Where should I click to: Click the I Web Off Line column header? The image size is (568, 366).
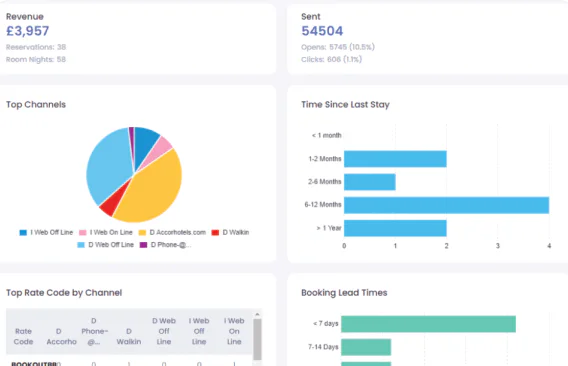point(199,331)
